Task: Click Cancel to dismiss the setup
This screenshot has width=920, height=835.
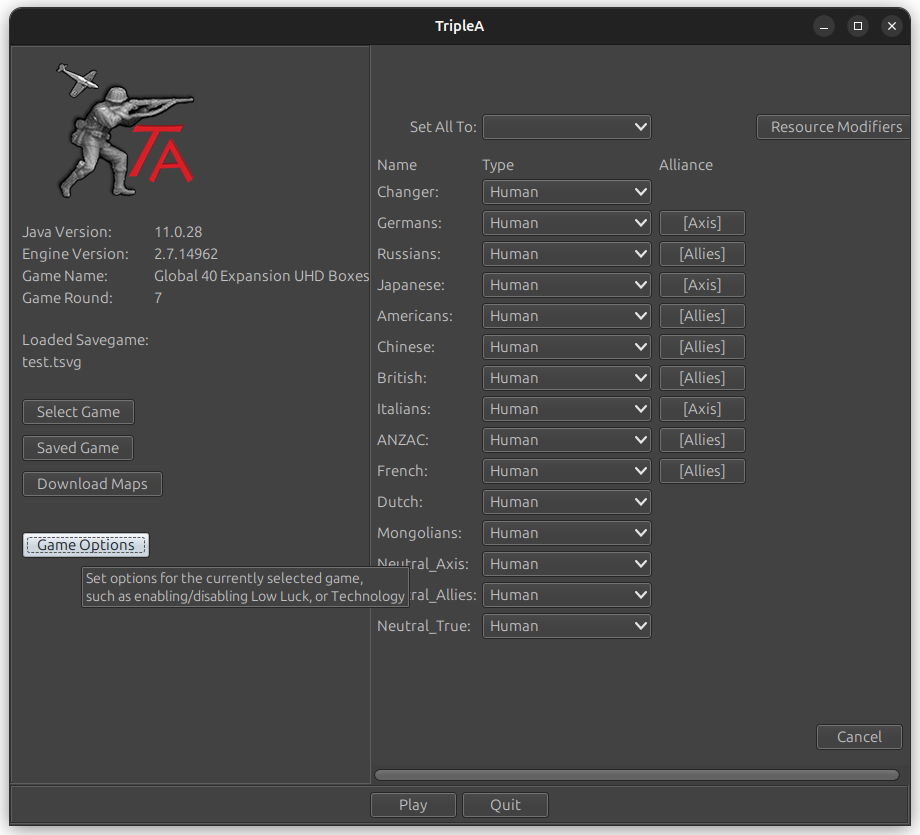Action: [859, 736]
